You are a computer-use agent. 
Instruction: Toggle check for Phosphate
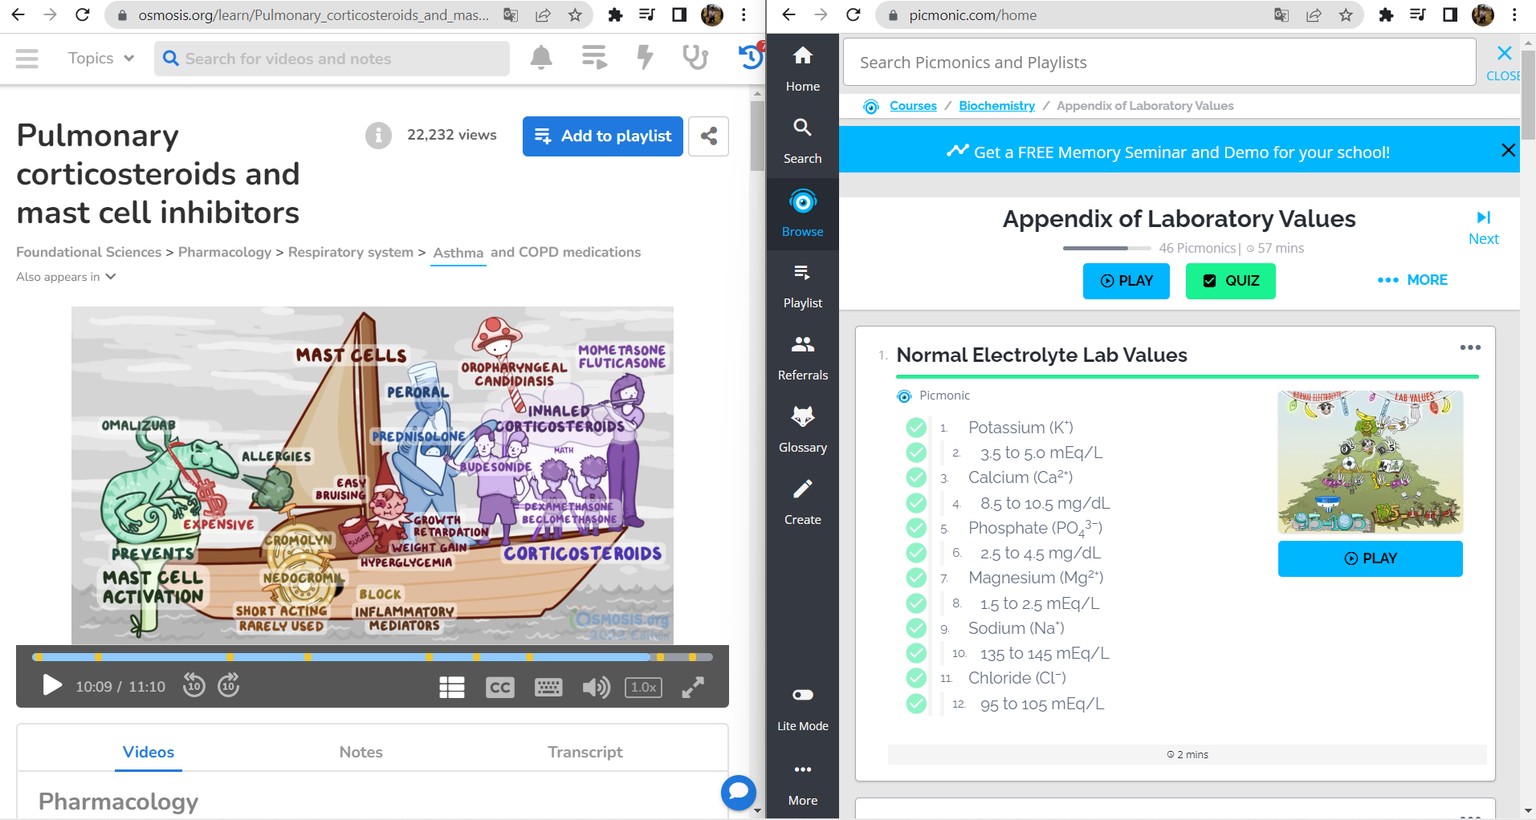(916, 528)
